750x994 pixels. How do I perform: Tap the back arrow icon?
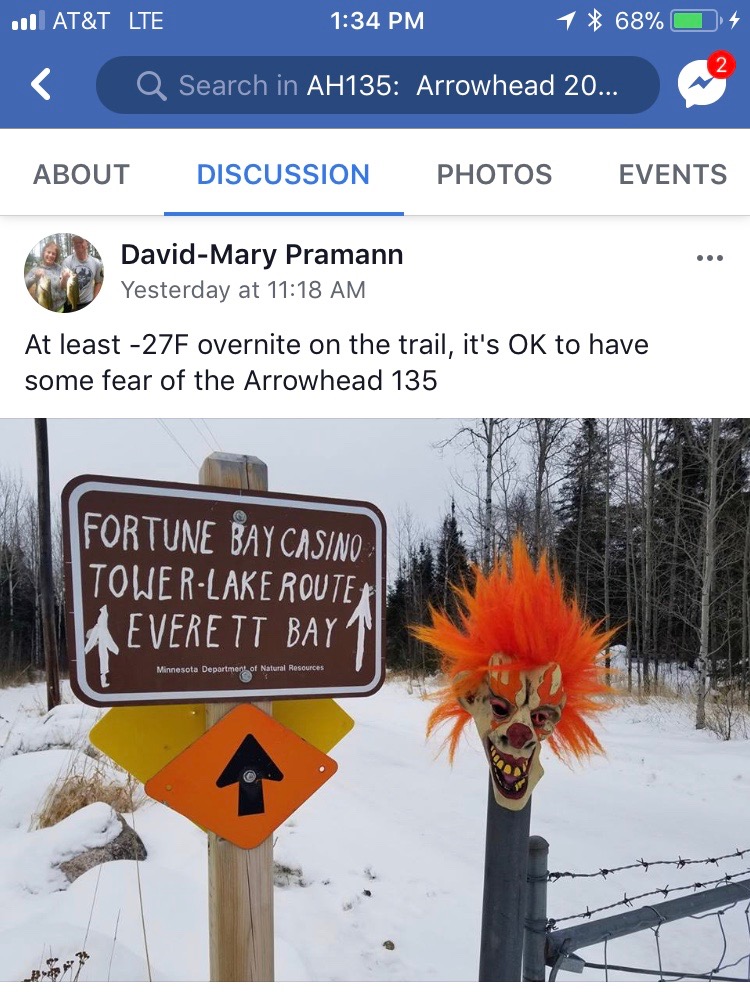[x=41, y=84]
